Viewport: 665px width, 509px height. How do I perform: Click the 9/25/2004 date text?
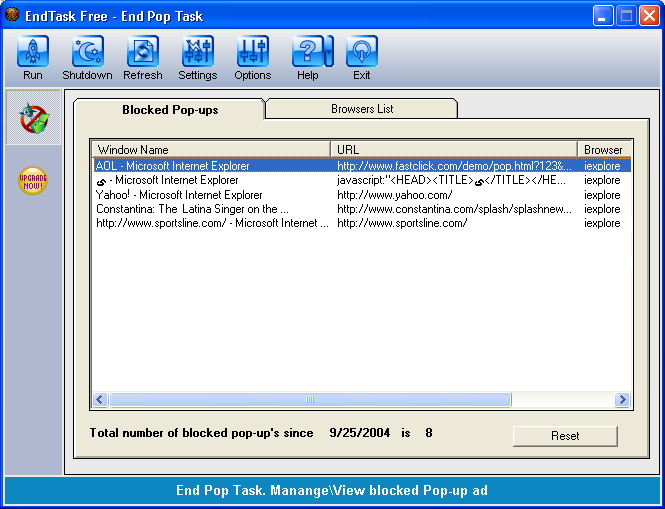[360, 433]
